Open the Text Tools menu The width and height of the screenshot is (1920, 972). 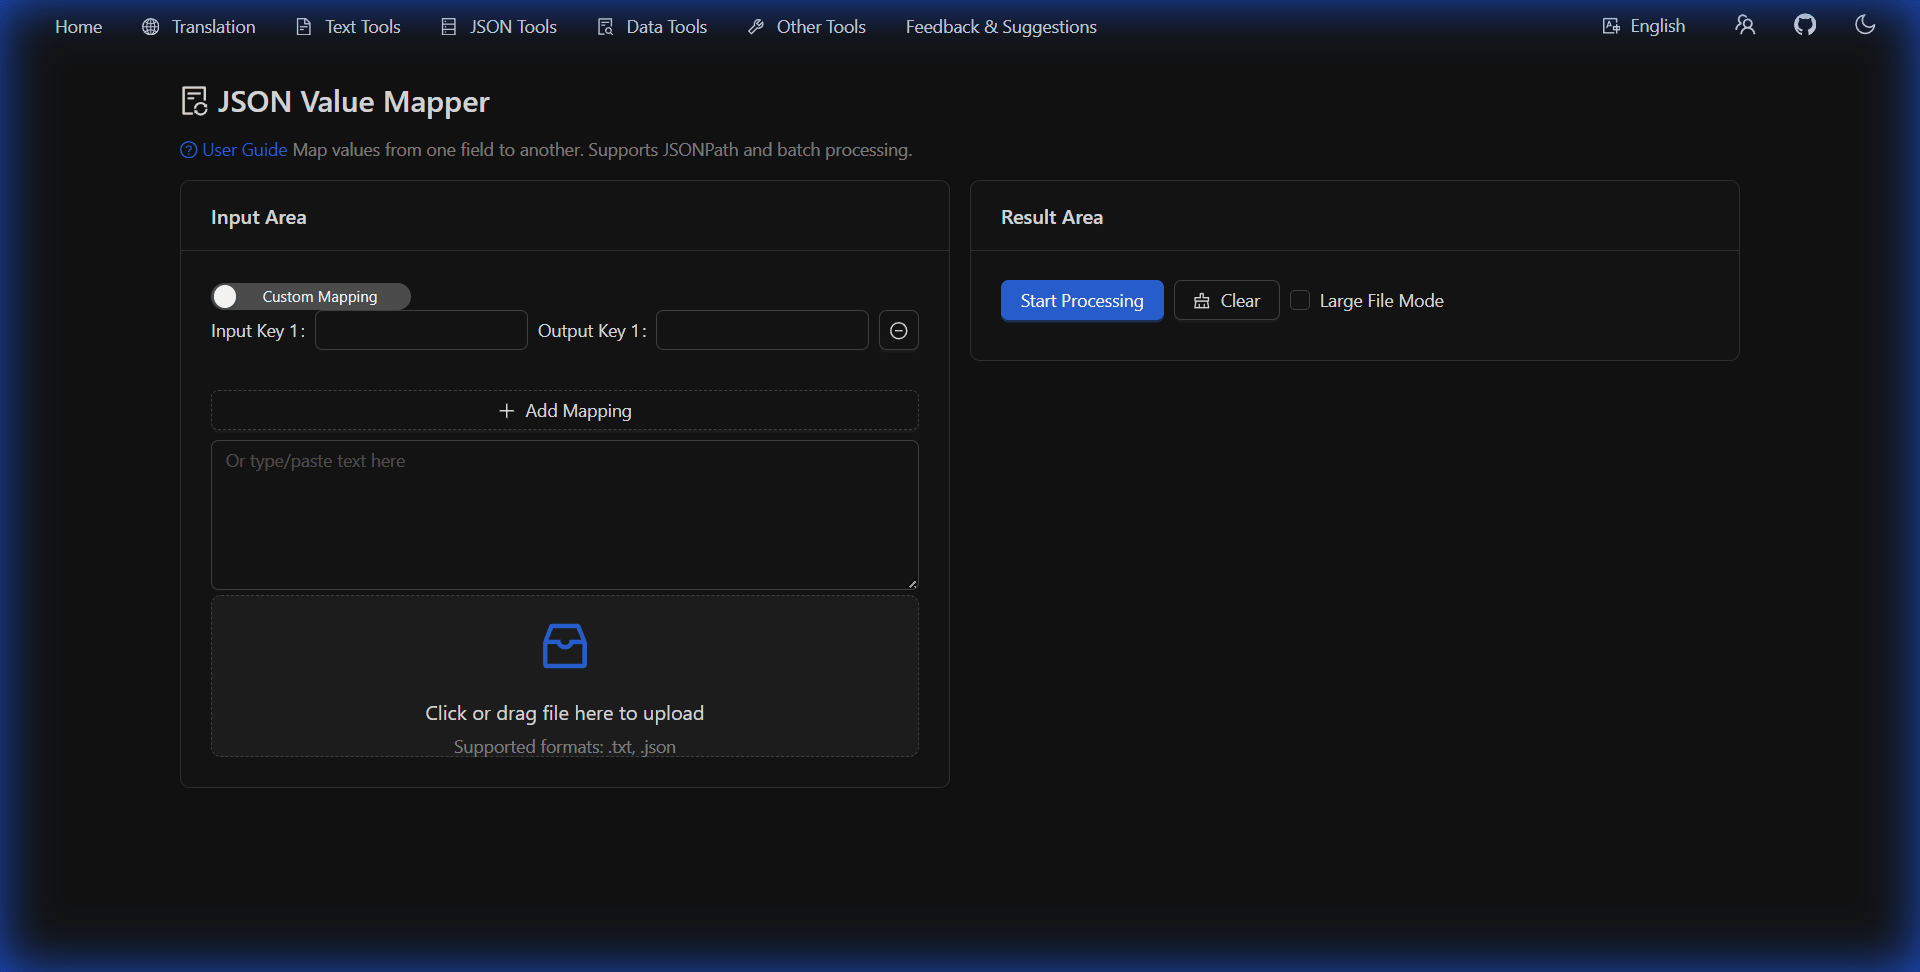(361, 26)
